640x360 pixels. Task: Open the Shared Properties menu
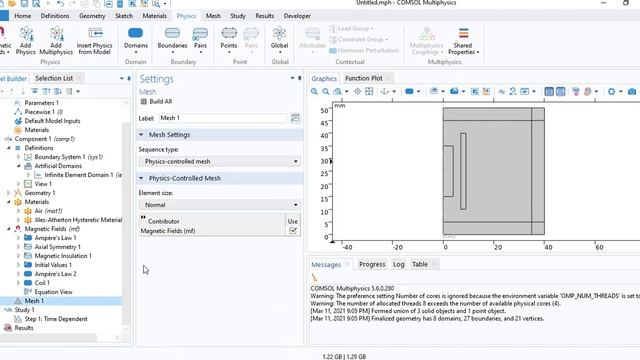[463, 40]
